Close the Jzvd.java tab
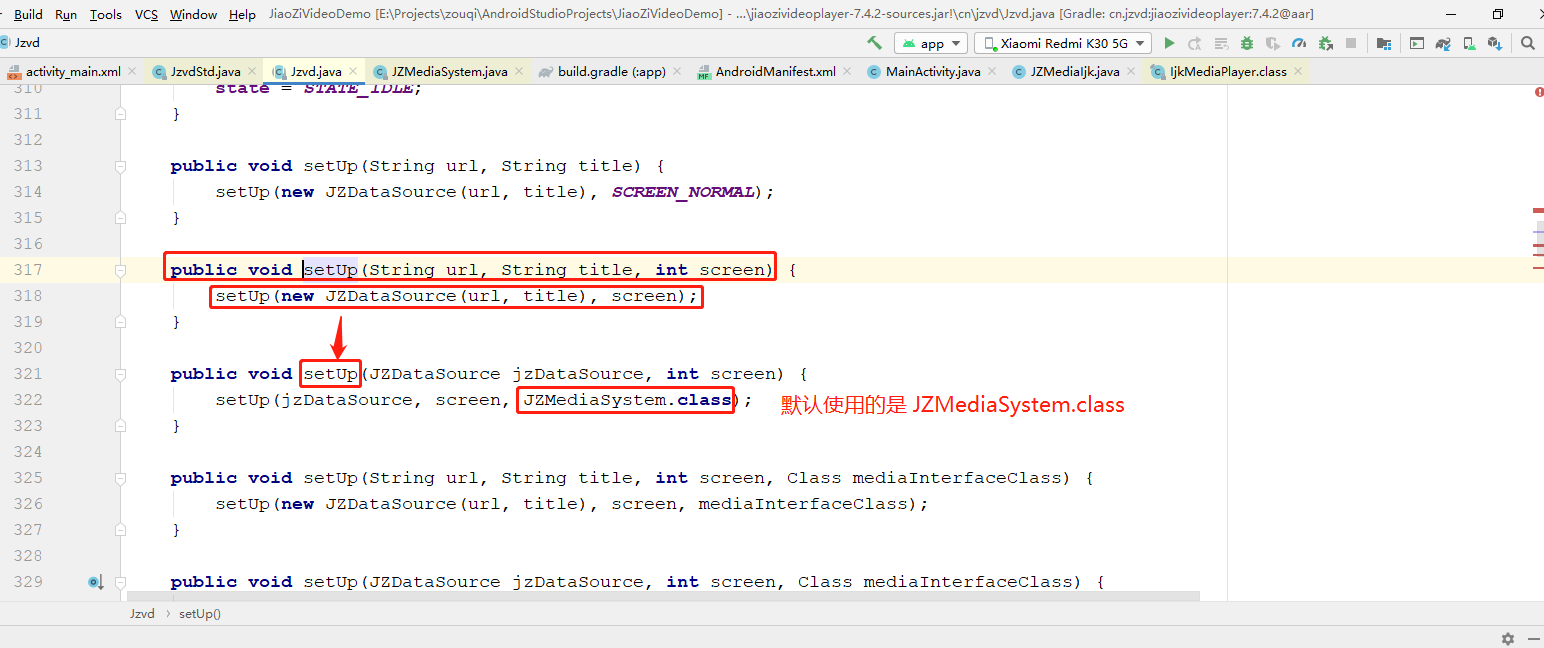The width and height of the screenshot is (1544, 648). 353,72
